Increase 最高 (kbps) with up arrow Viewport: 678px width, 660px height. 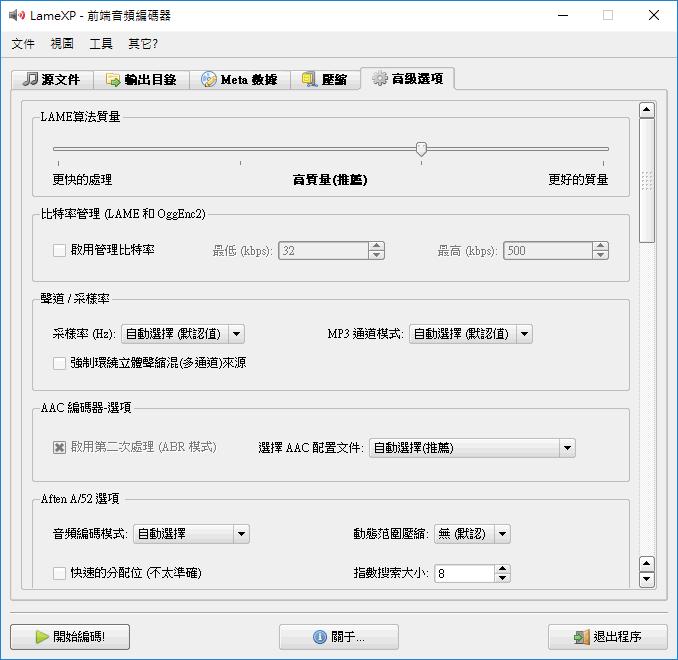601,246
